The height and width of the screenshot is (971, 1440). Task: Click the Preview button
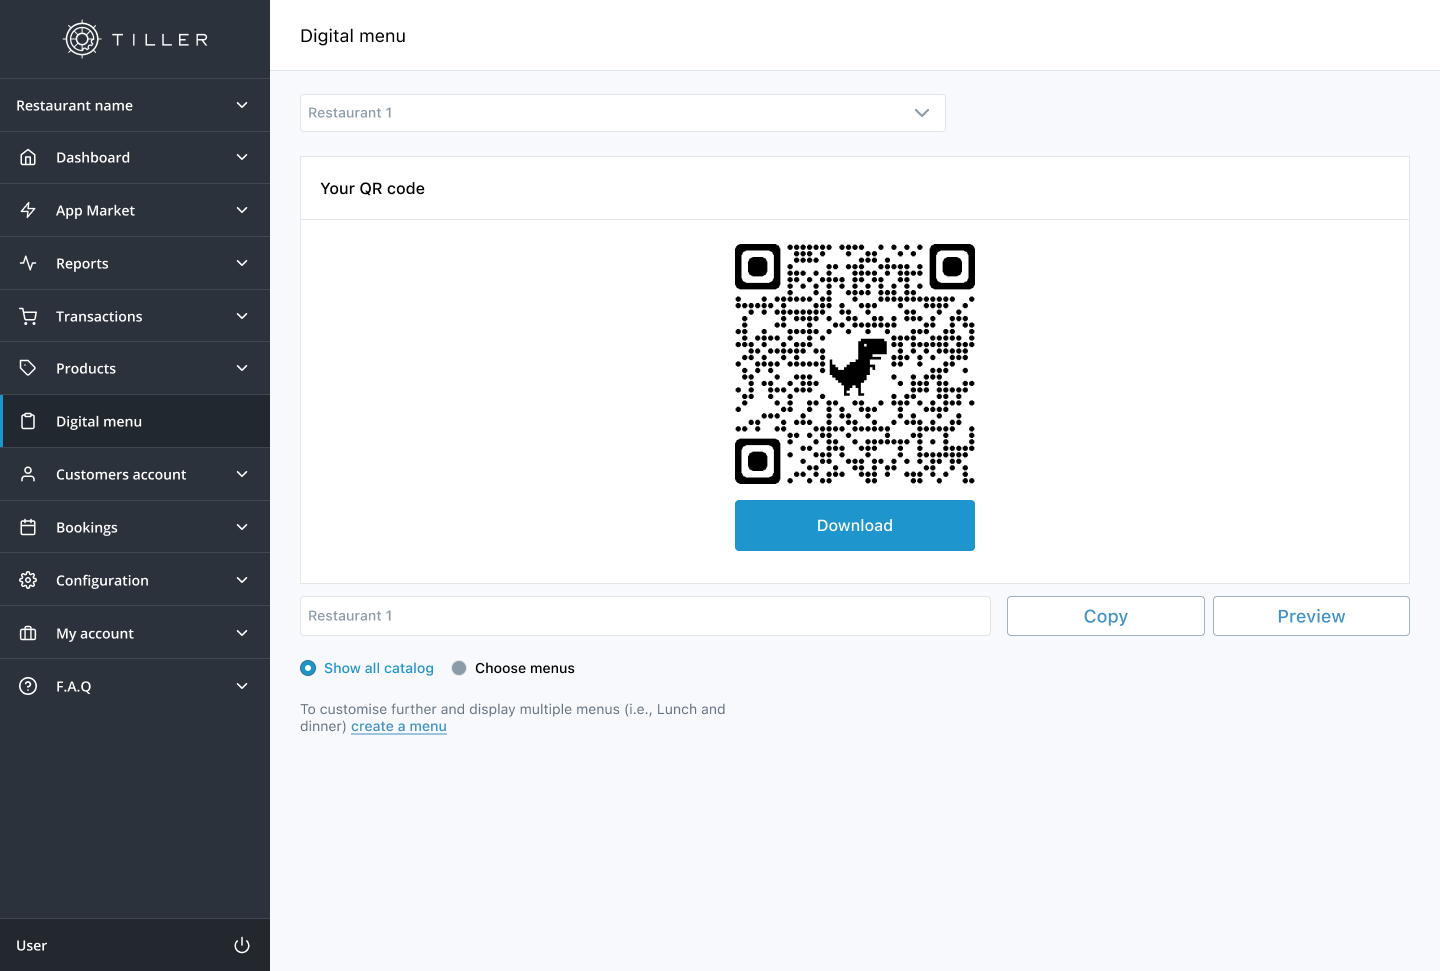[1311, 616]
